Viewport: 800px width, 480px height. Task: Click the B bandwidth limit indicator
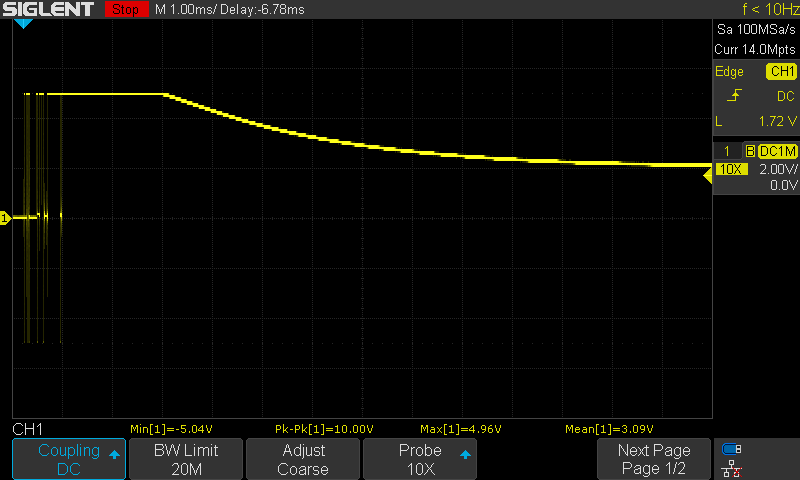[x=750, y=151]
